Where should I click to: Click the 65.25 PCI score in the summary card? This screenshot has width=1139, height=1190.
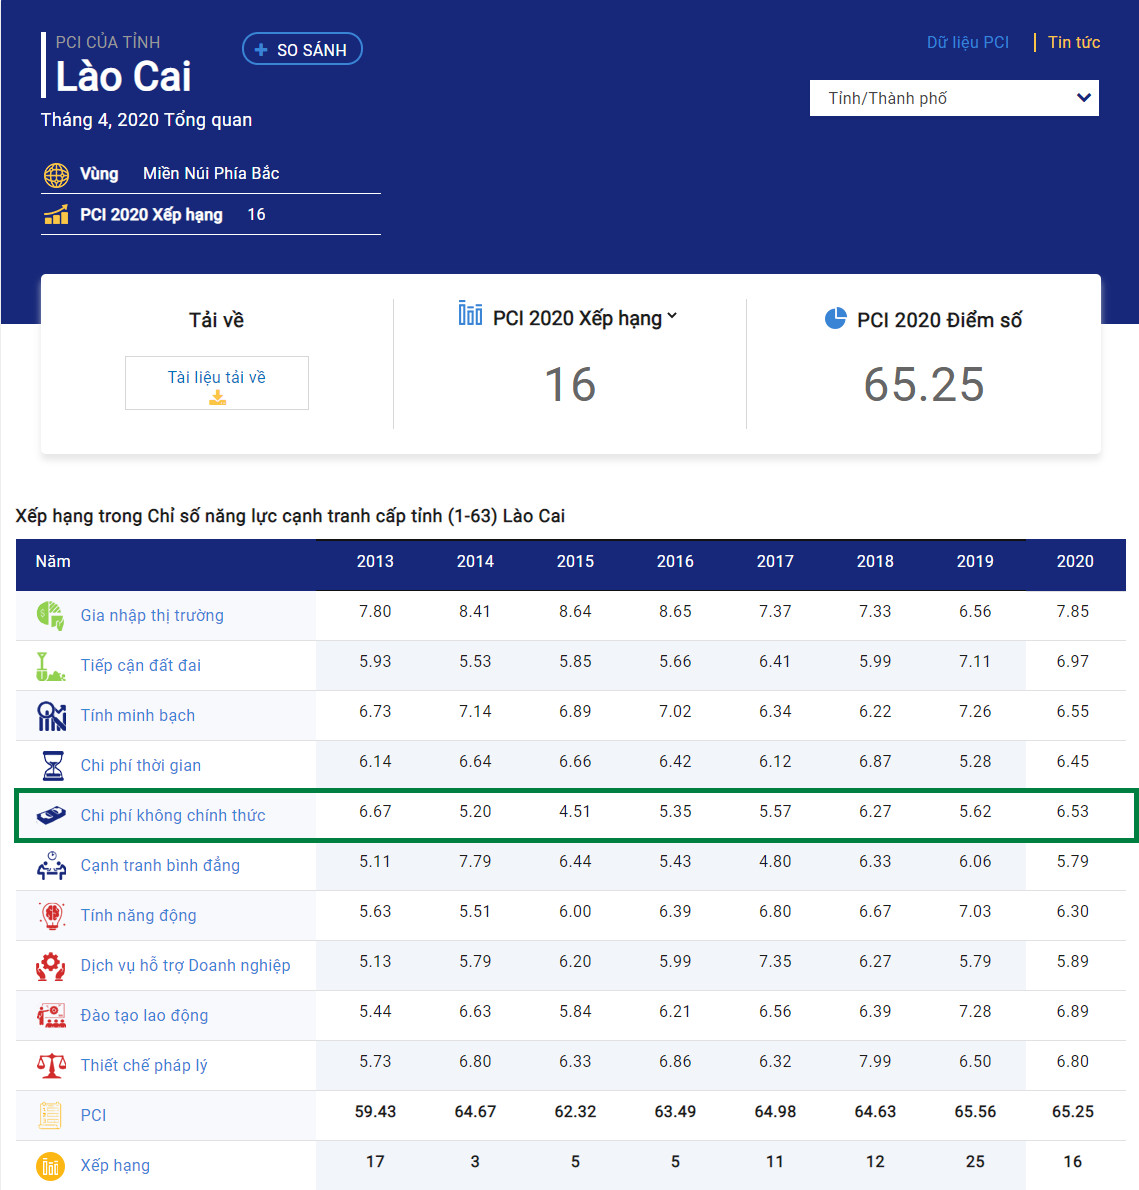click(x=923, y=385)
